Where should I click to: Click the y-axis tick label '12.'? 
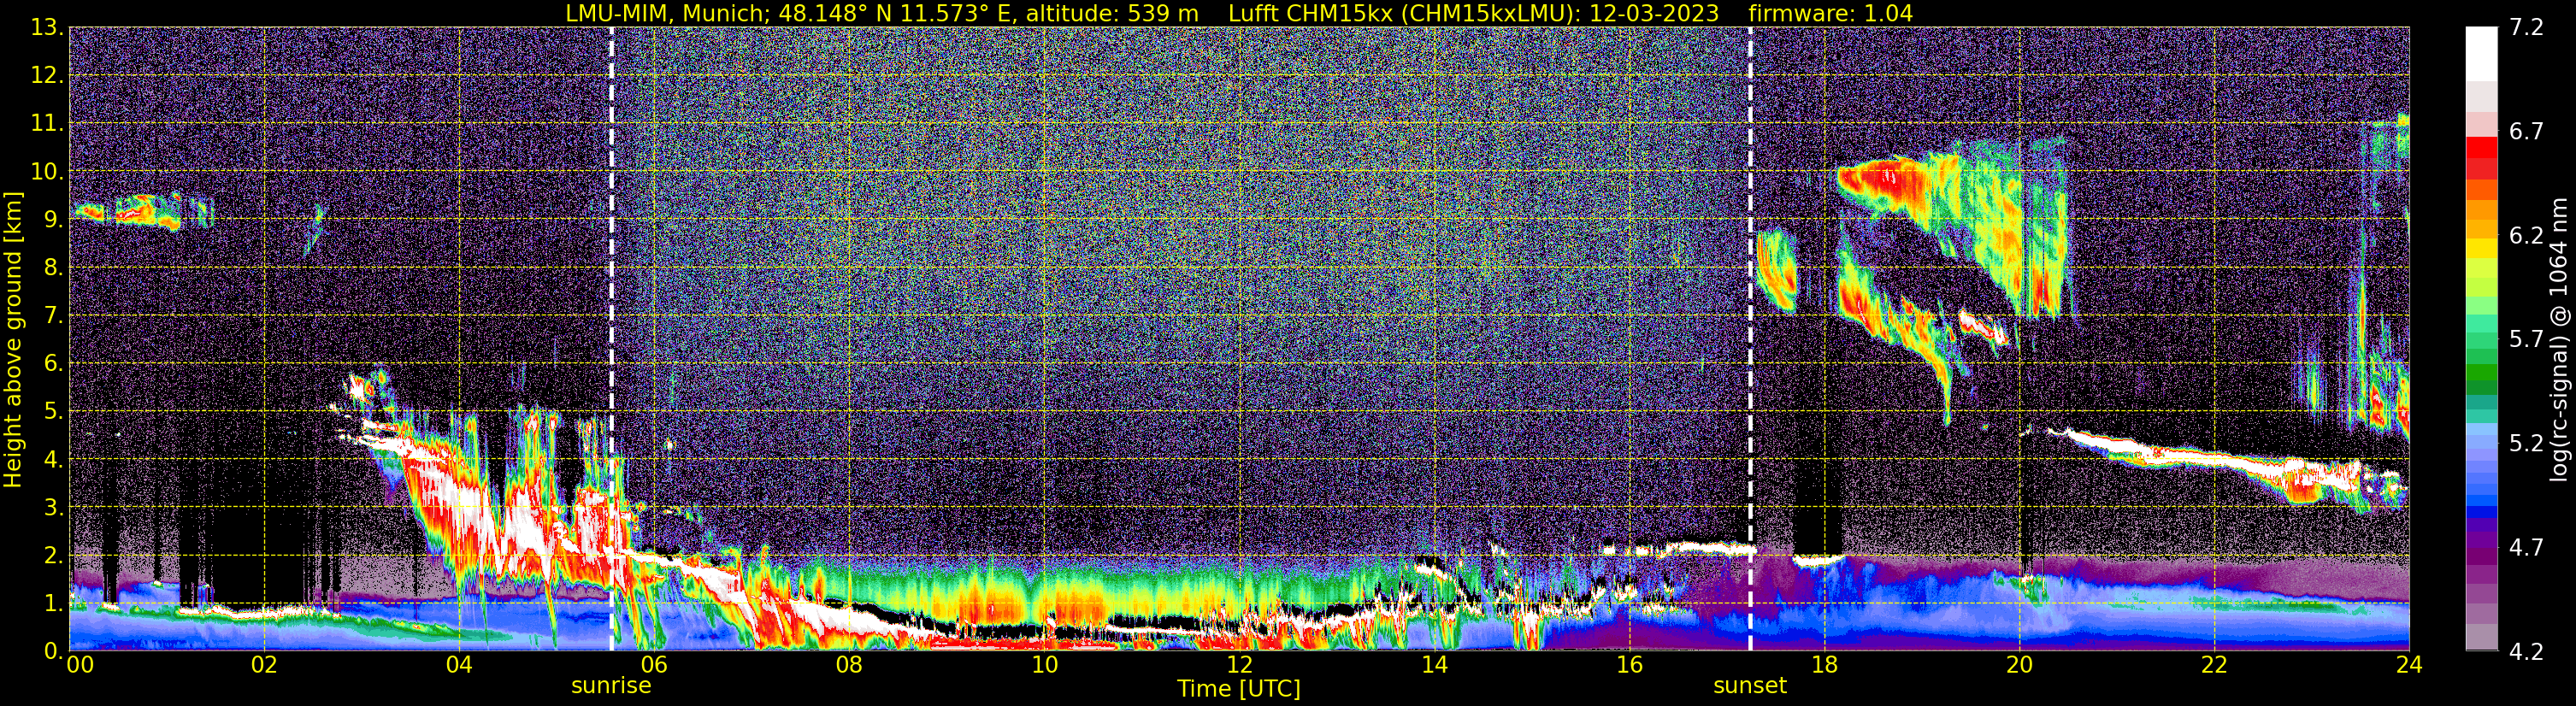[47, 76]
